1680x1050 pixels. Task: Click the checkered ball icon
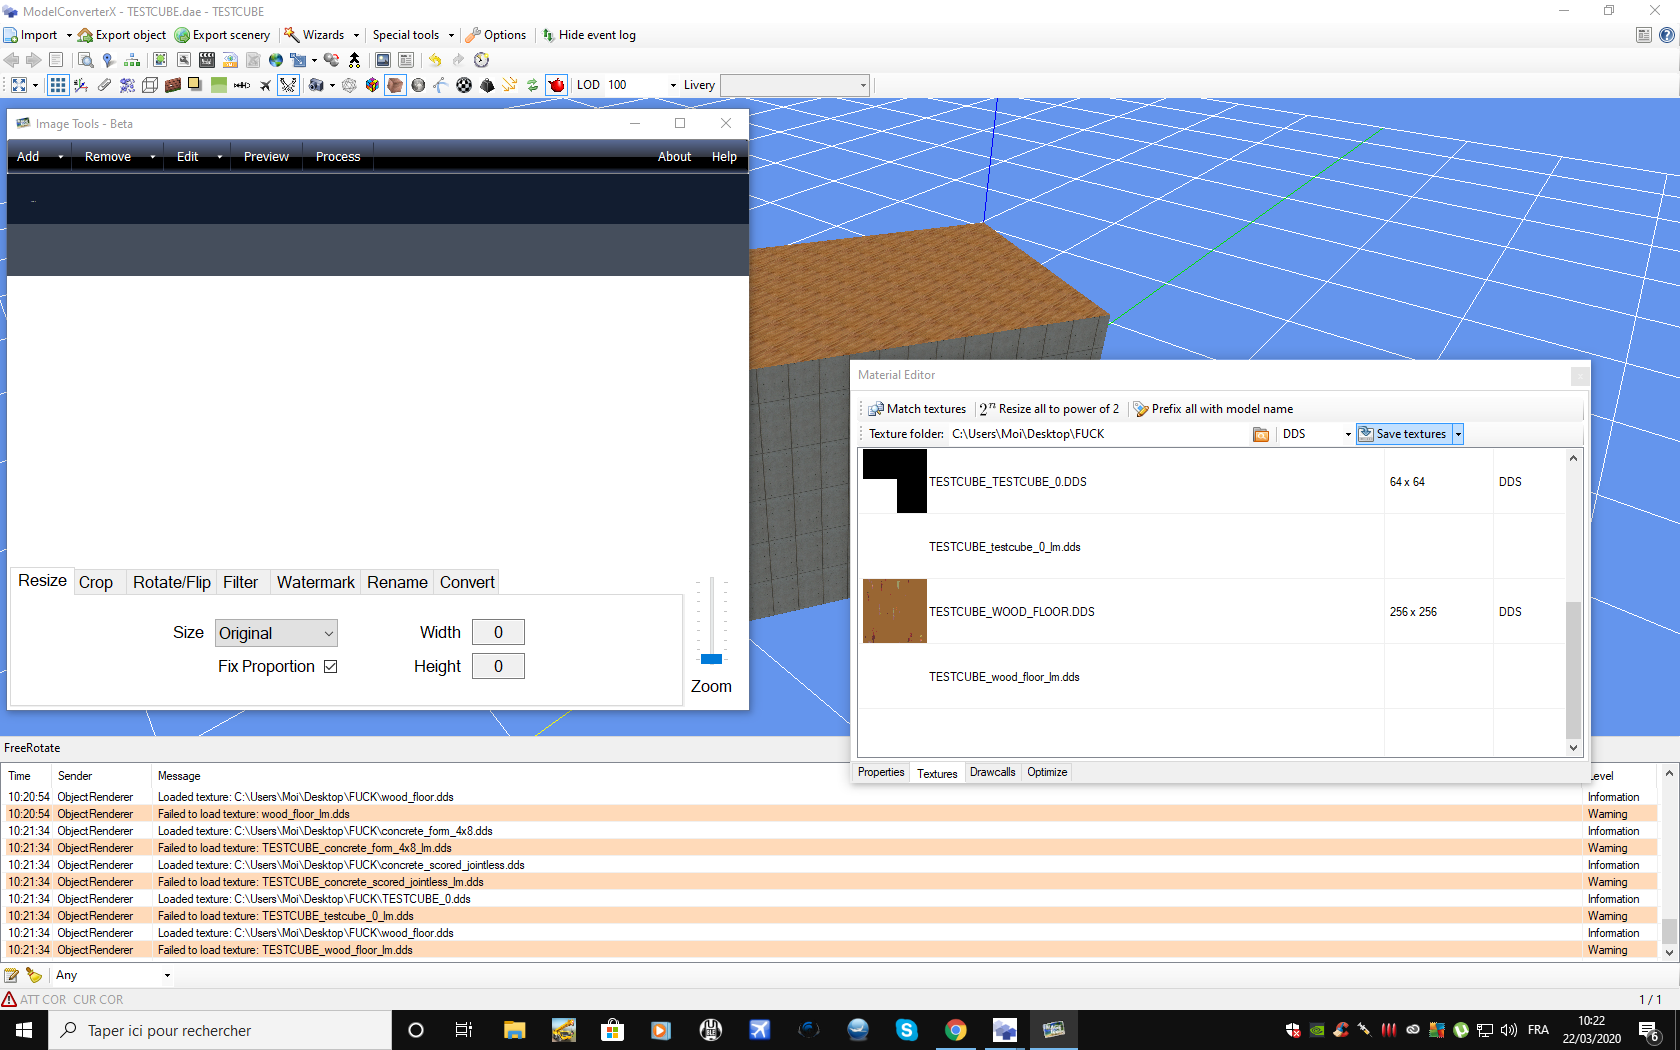(x=464, y=85)
